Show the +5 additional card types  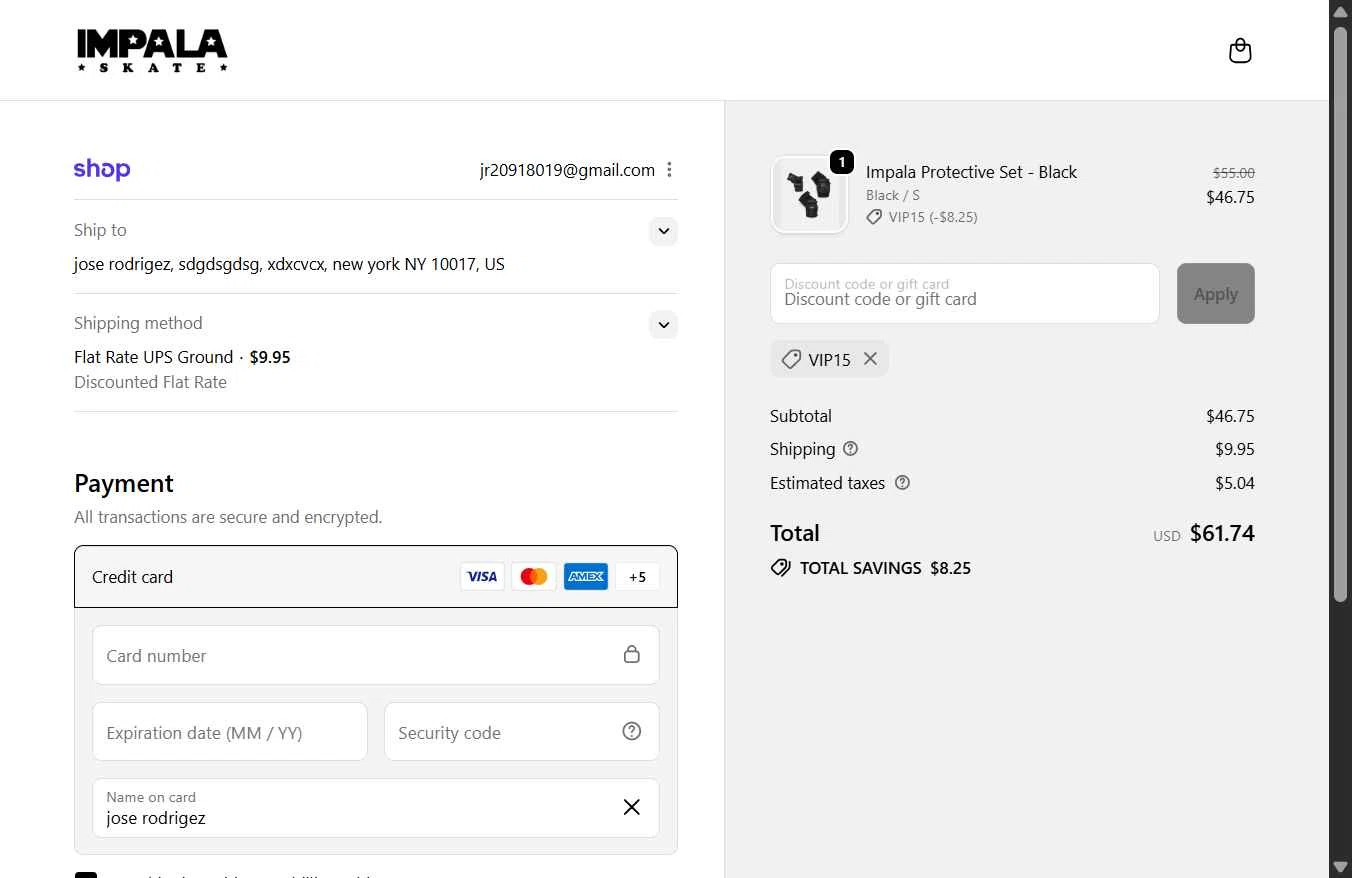click(x=637, y=577)
